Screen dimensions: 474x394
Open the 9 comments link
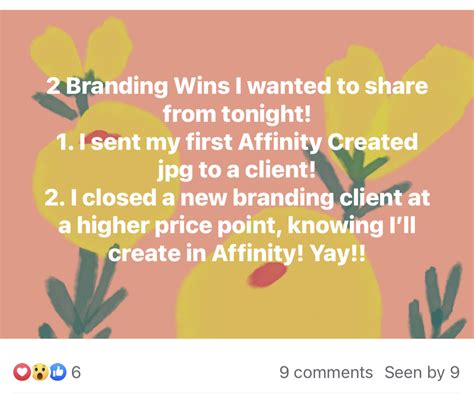(x=326, y=372)
